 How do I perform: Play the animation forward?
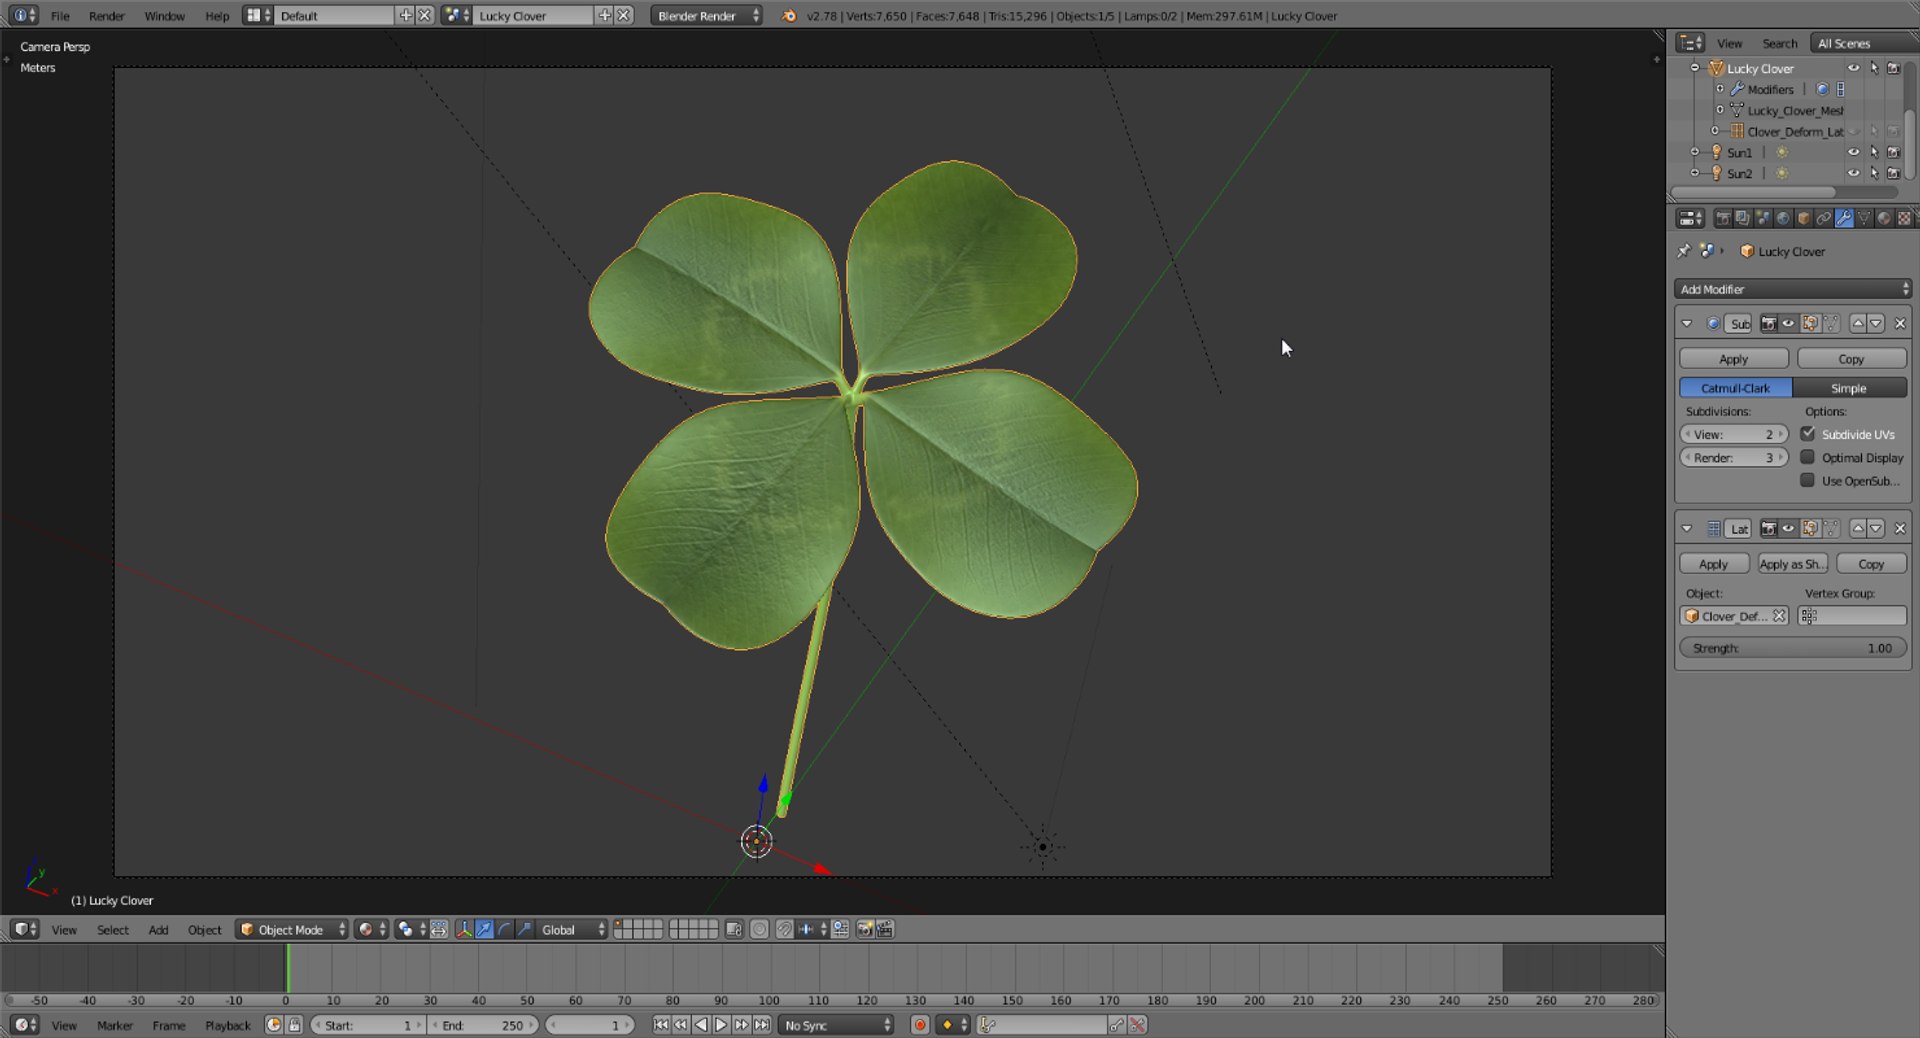coord(721,1025)
